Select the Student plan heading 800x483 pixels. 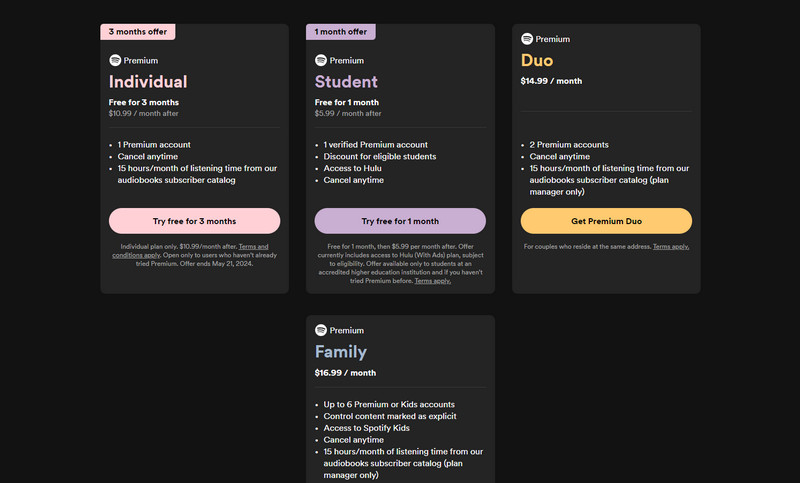pyautogui.click(x=346, y=82)
